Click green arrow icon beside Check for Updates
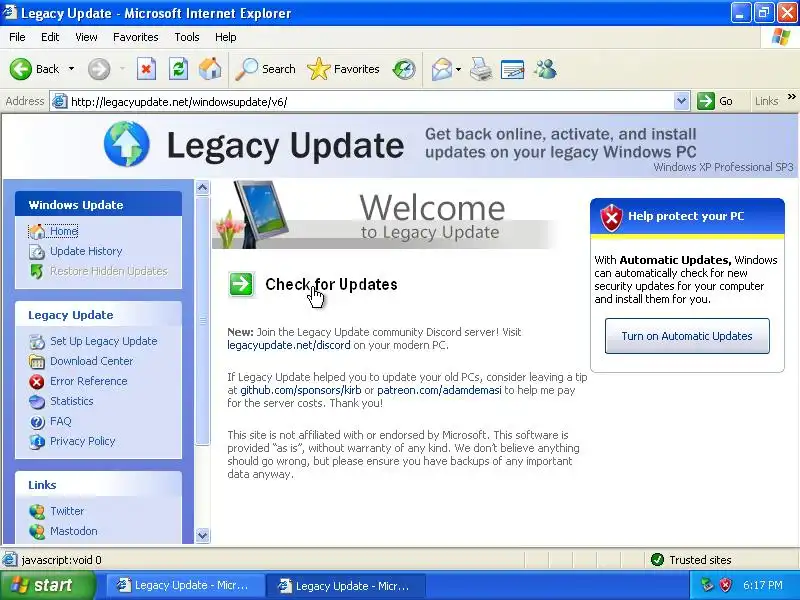Image resolution: width=800 pixels, height=600 pixels. 241,284
